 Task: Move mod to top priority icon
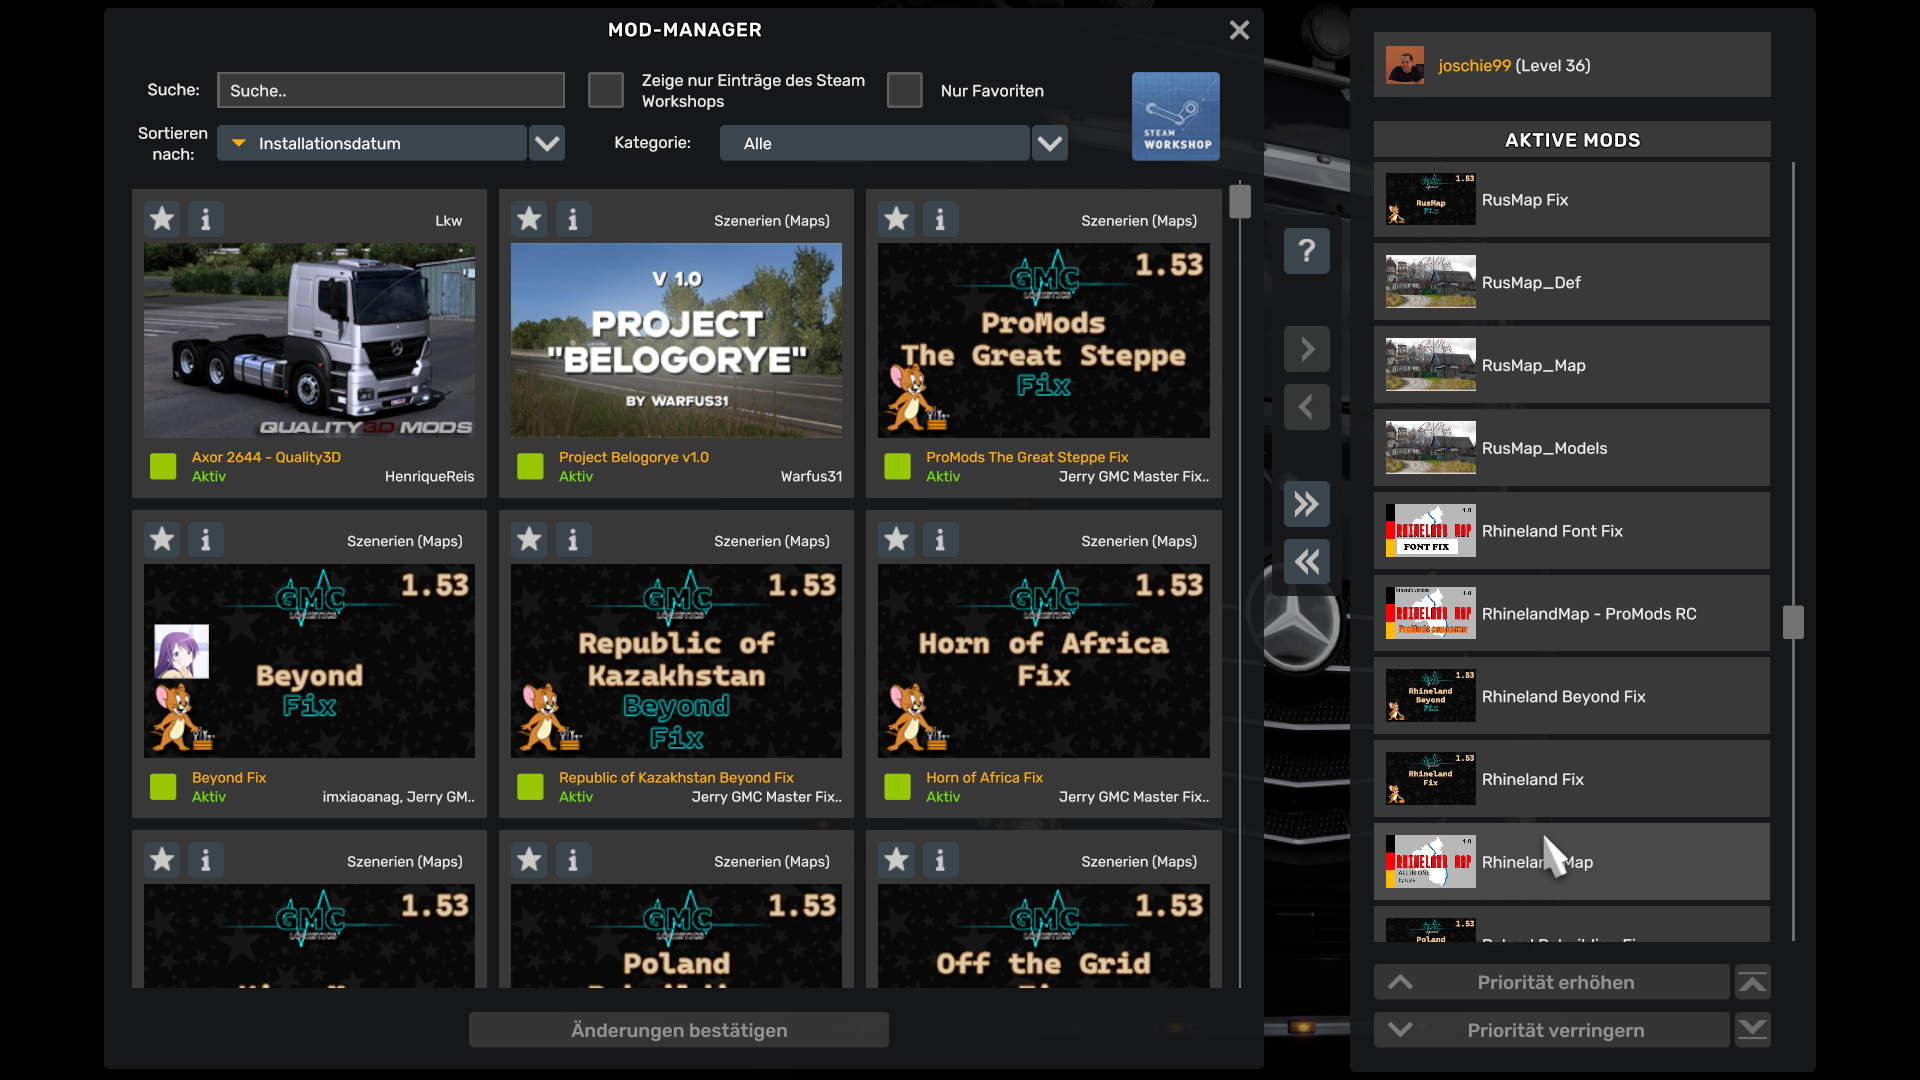pos(1752,983)
